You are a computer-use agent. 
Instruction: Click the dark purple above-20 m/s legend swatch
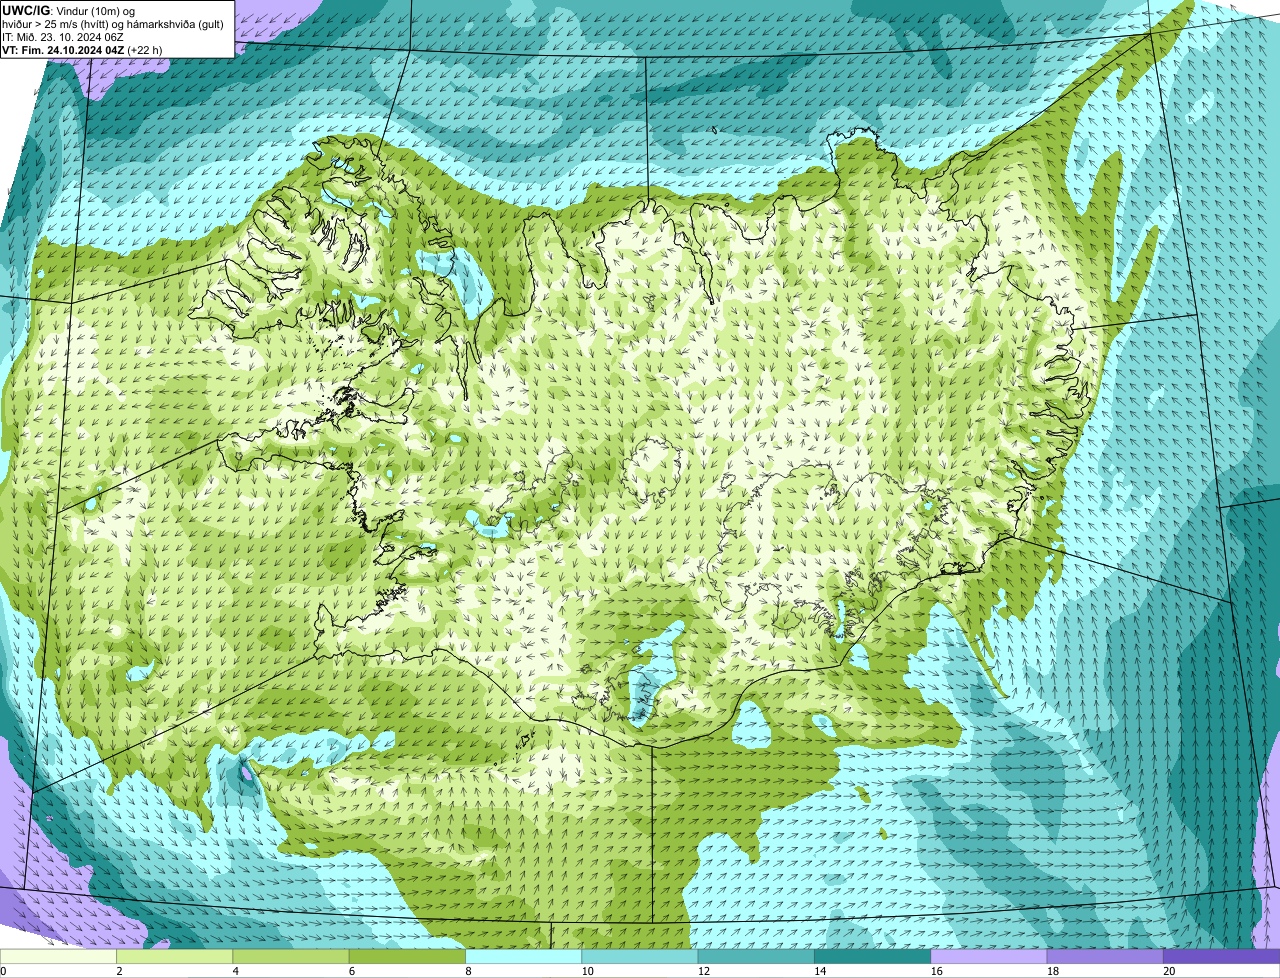tap(1221, 956)
